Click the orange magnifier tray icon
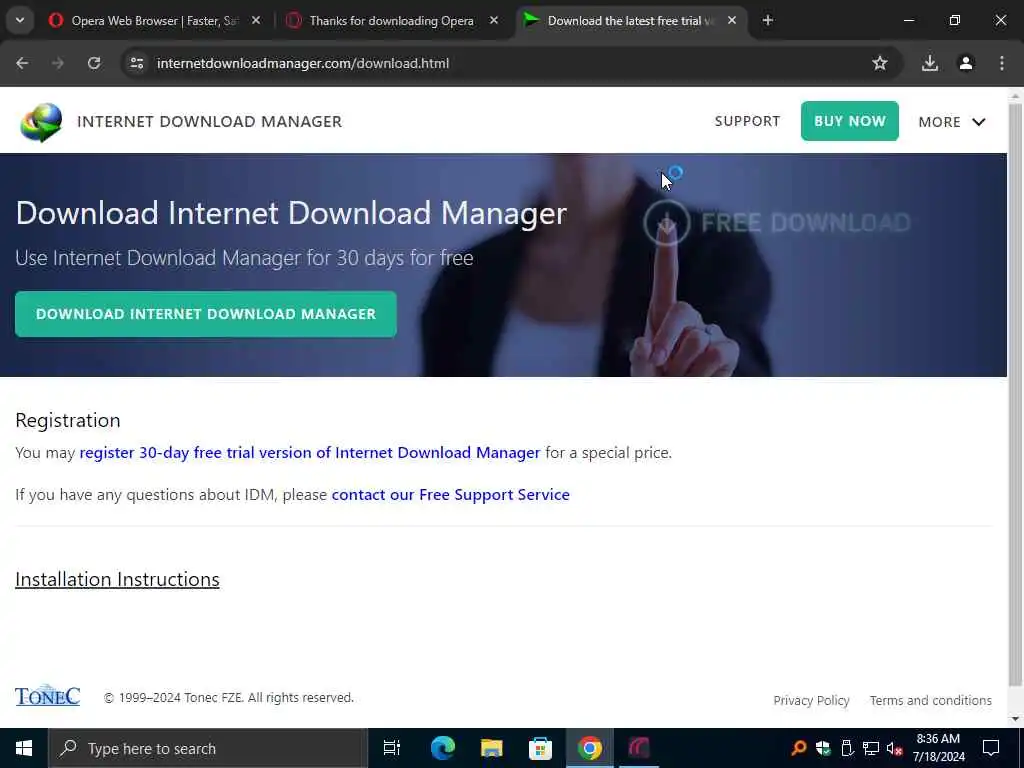 [798, 748]
